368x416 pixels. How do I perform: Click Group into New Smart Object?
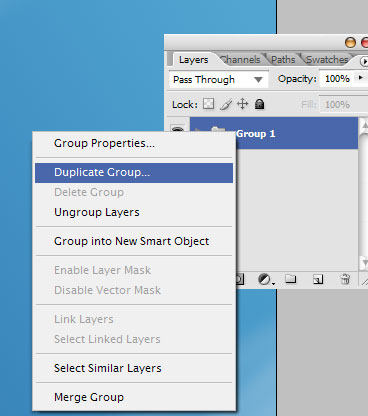pos(134,241)
